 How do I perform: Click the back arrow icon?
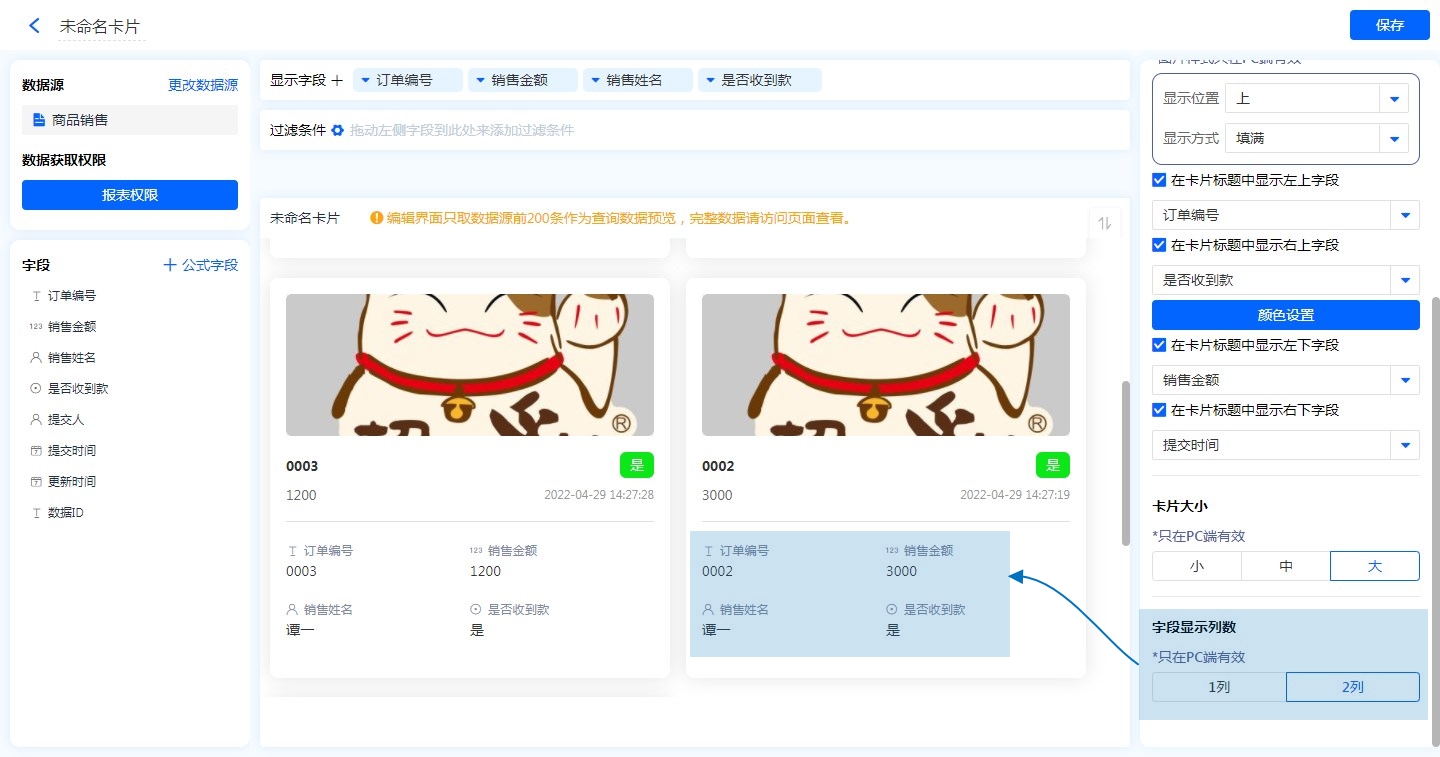pos(35,26)
